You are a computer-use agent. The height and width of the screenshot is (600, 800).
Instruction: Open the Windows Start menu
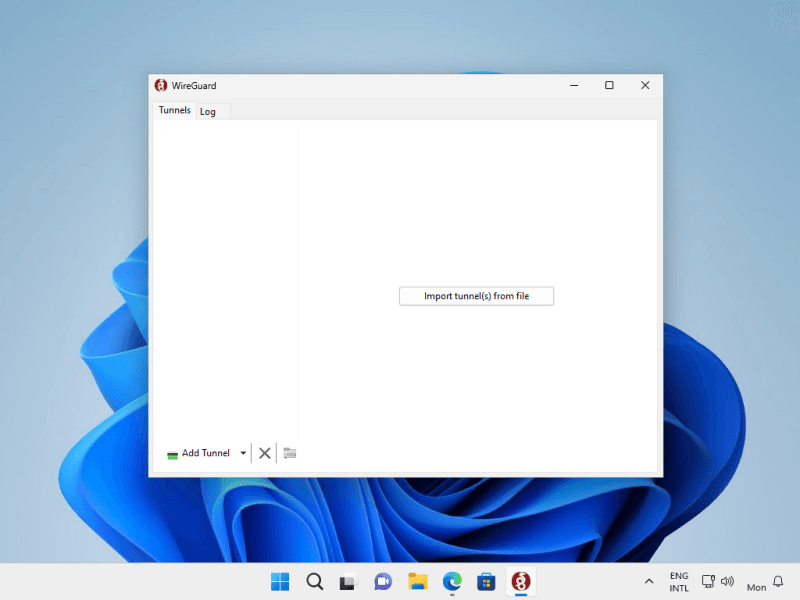click(280, 581)
